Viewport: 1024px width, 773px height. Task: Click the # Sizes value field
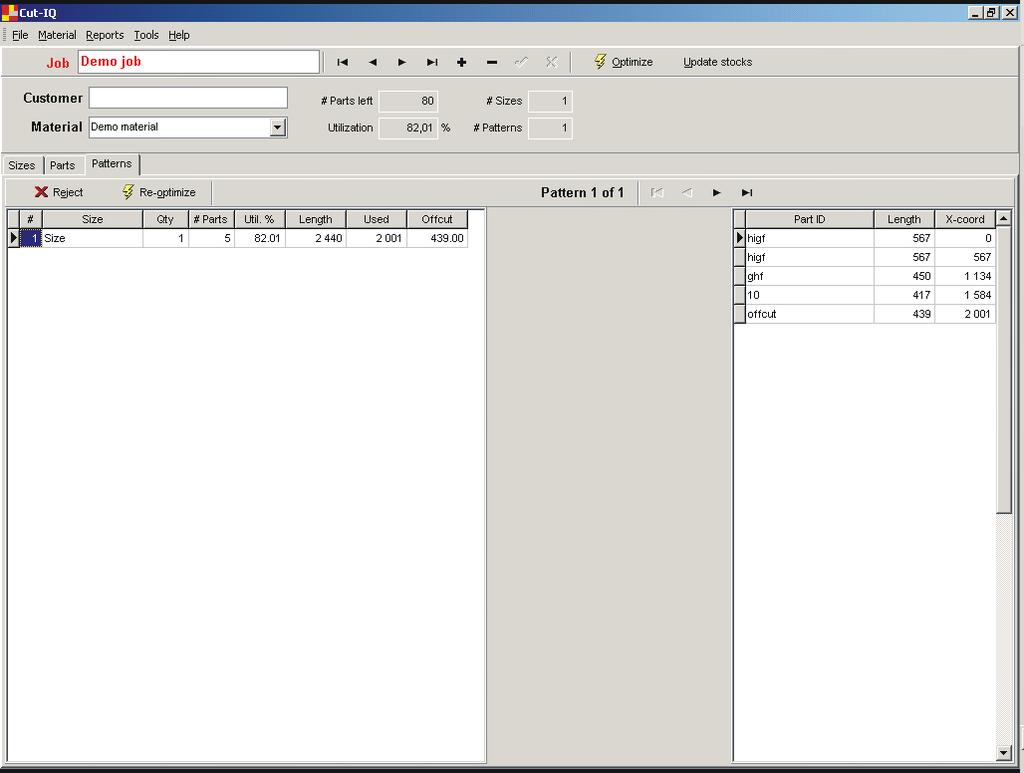[550, 101]
